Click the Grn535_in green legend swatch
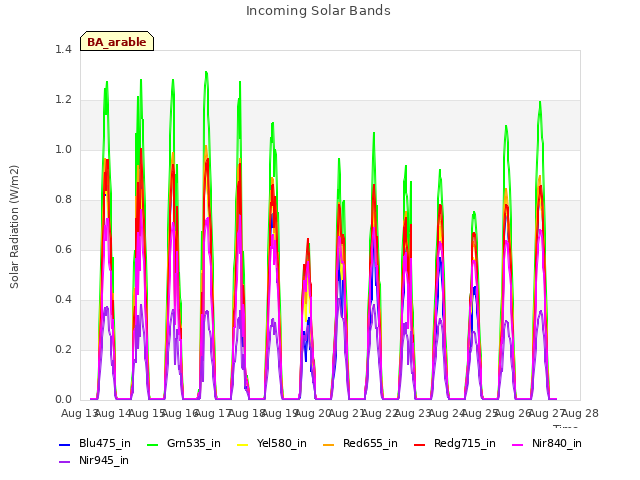This screenshot has height=480, width=640. click(152, 445)
